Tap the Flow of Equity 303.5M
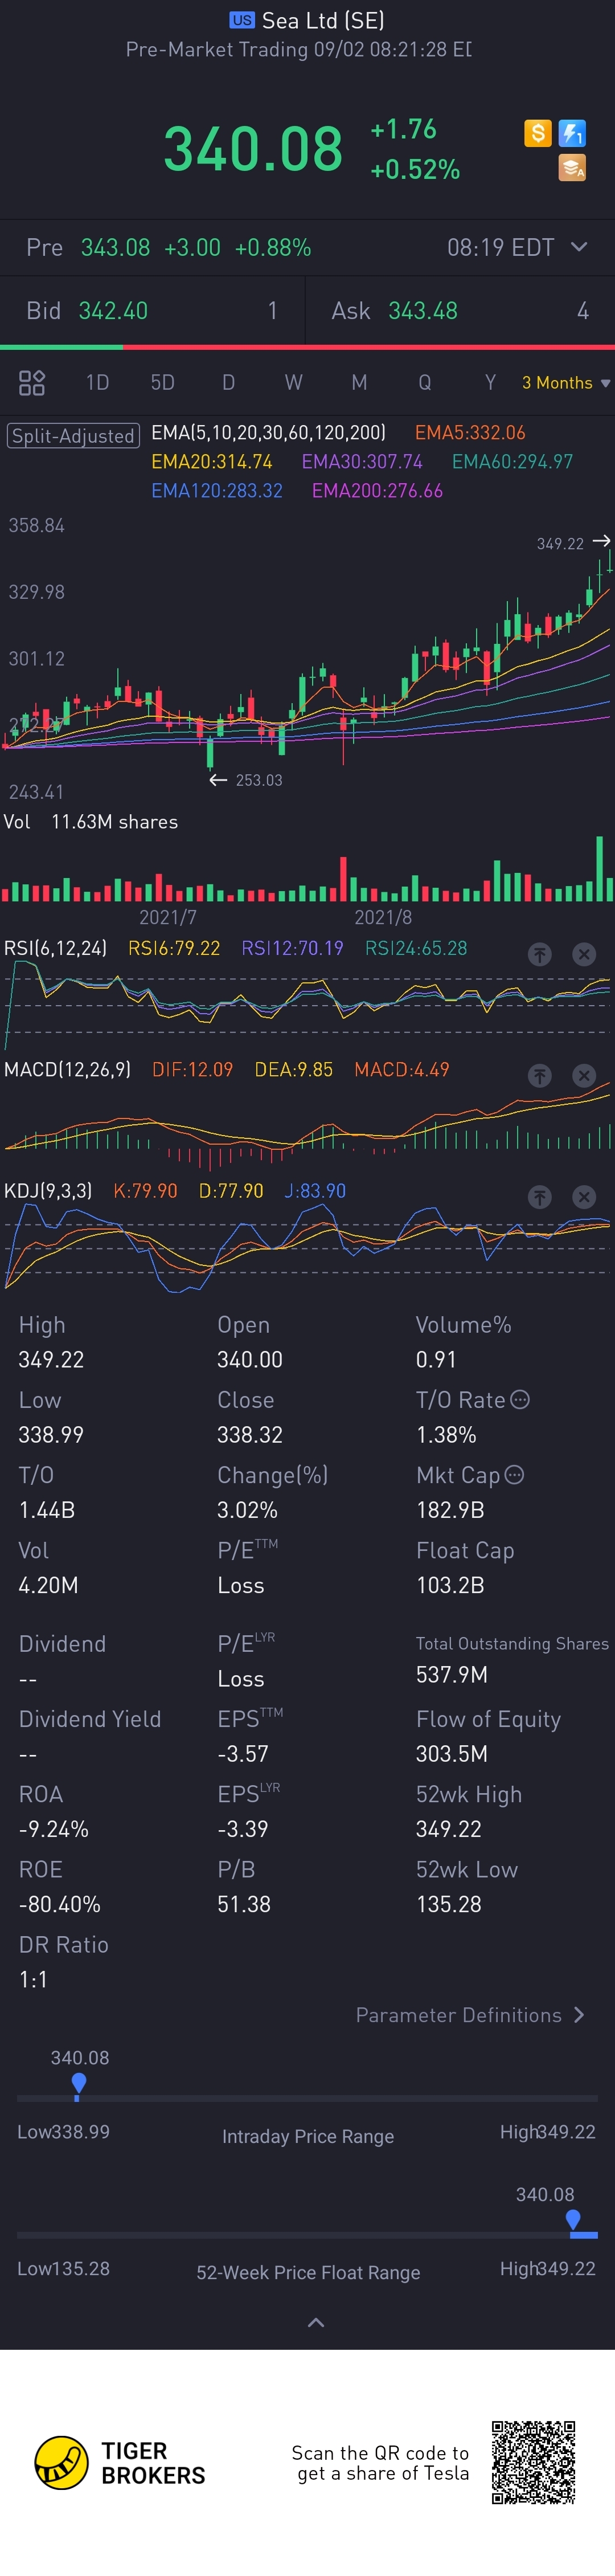This screenshot has width=615, height=2576. pyautogui.click(x=452, y=1754)
